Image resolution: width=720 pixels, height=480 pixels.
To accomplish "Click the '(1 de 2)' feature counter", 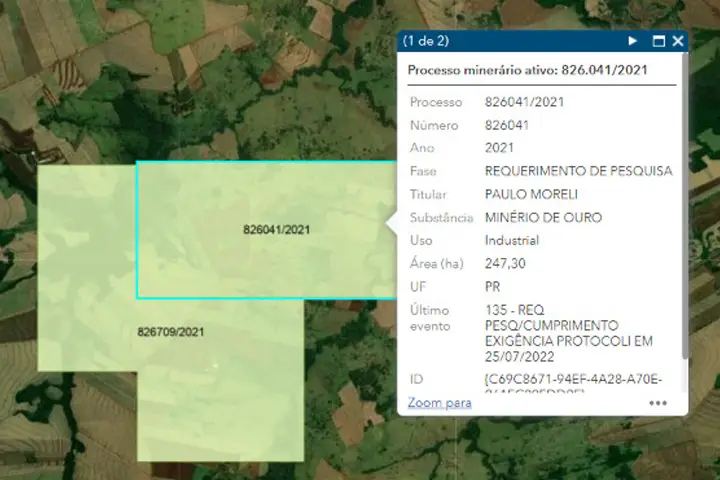I will [x=425, y=41].
